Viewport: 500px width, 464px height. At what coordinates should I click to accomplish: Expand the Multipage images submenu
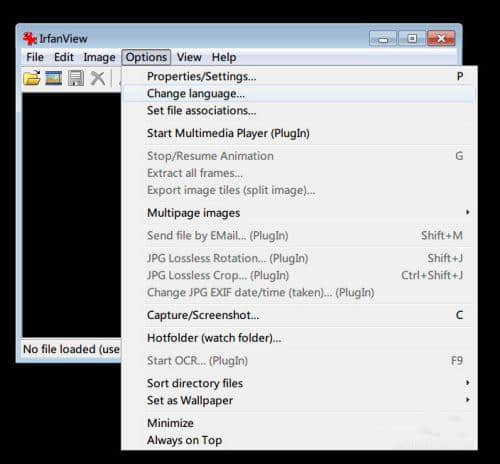coord(299,213)
